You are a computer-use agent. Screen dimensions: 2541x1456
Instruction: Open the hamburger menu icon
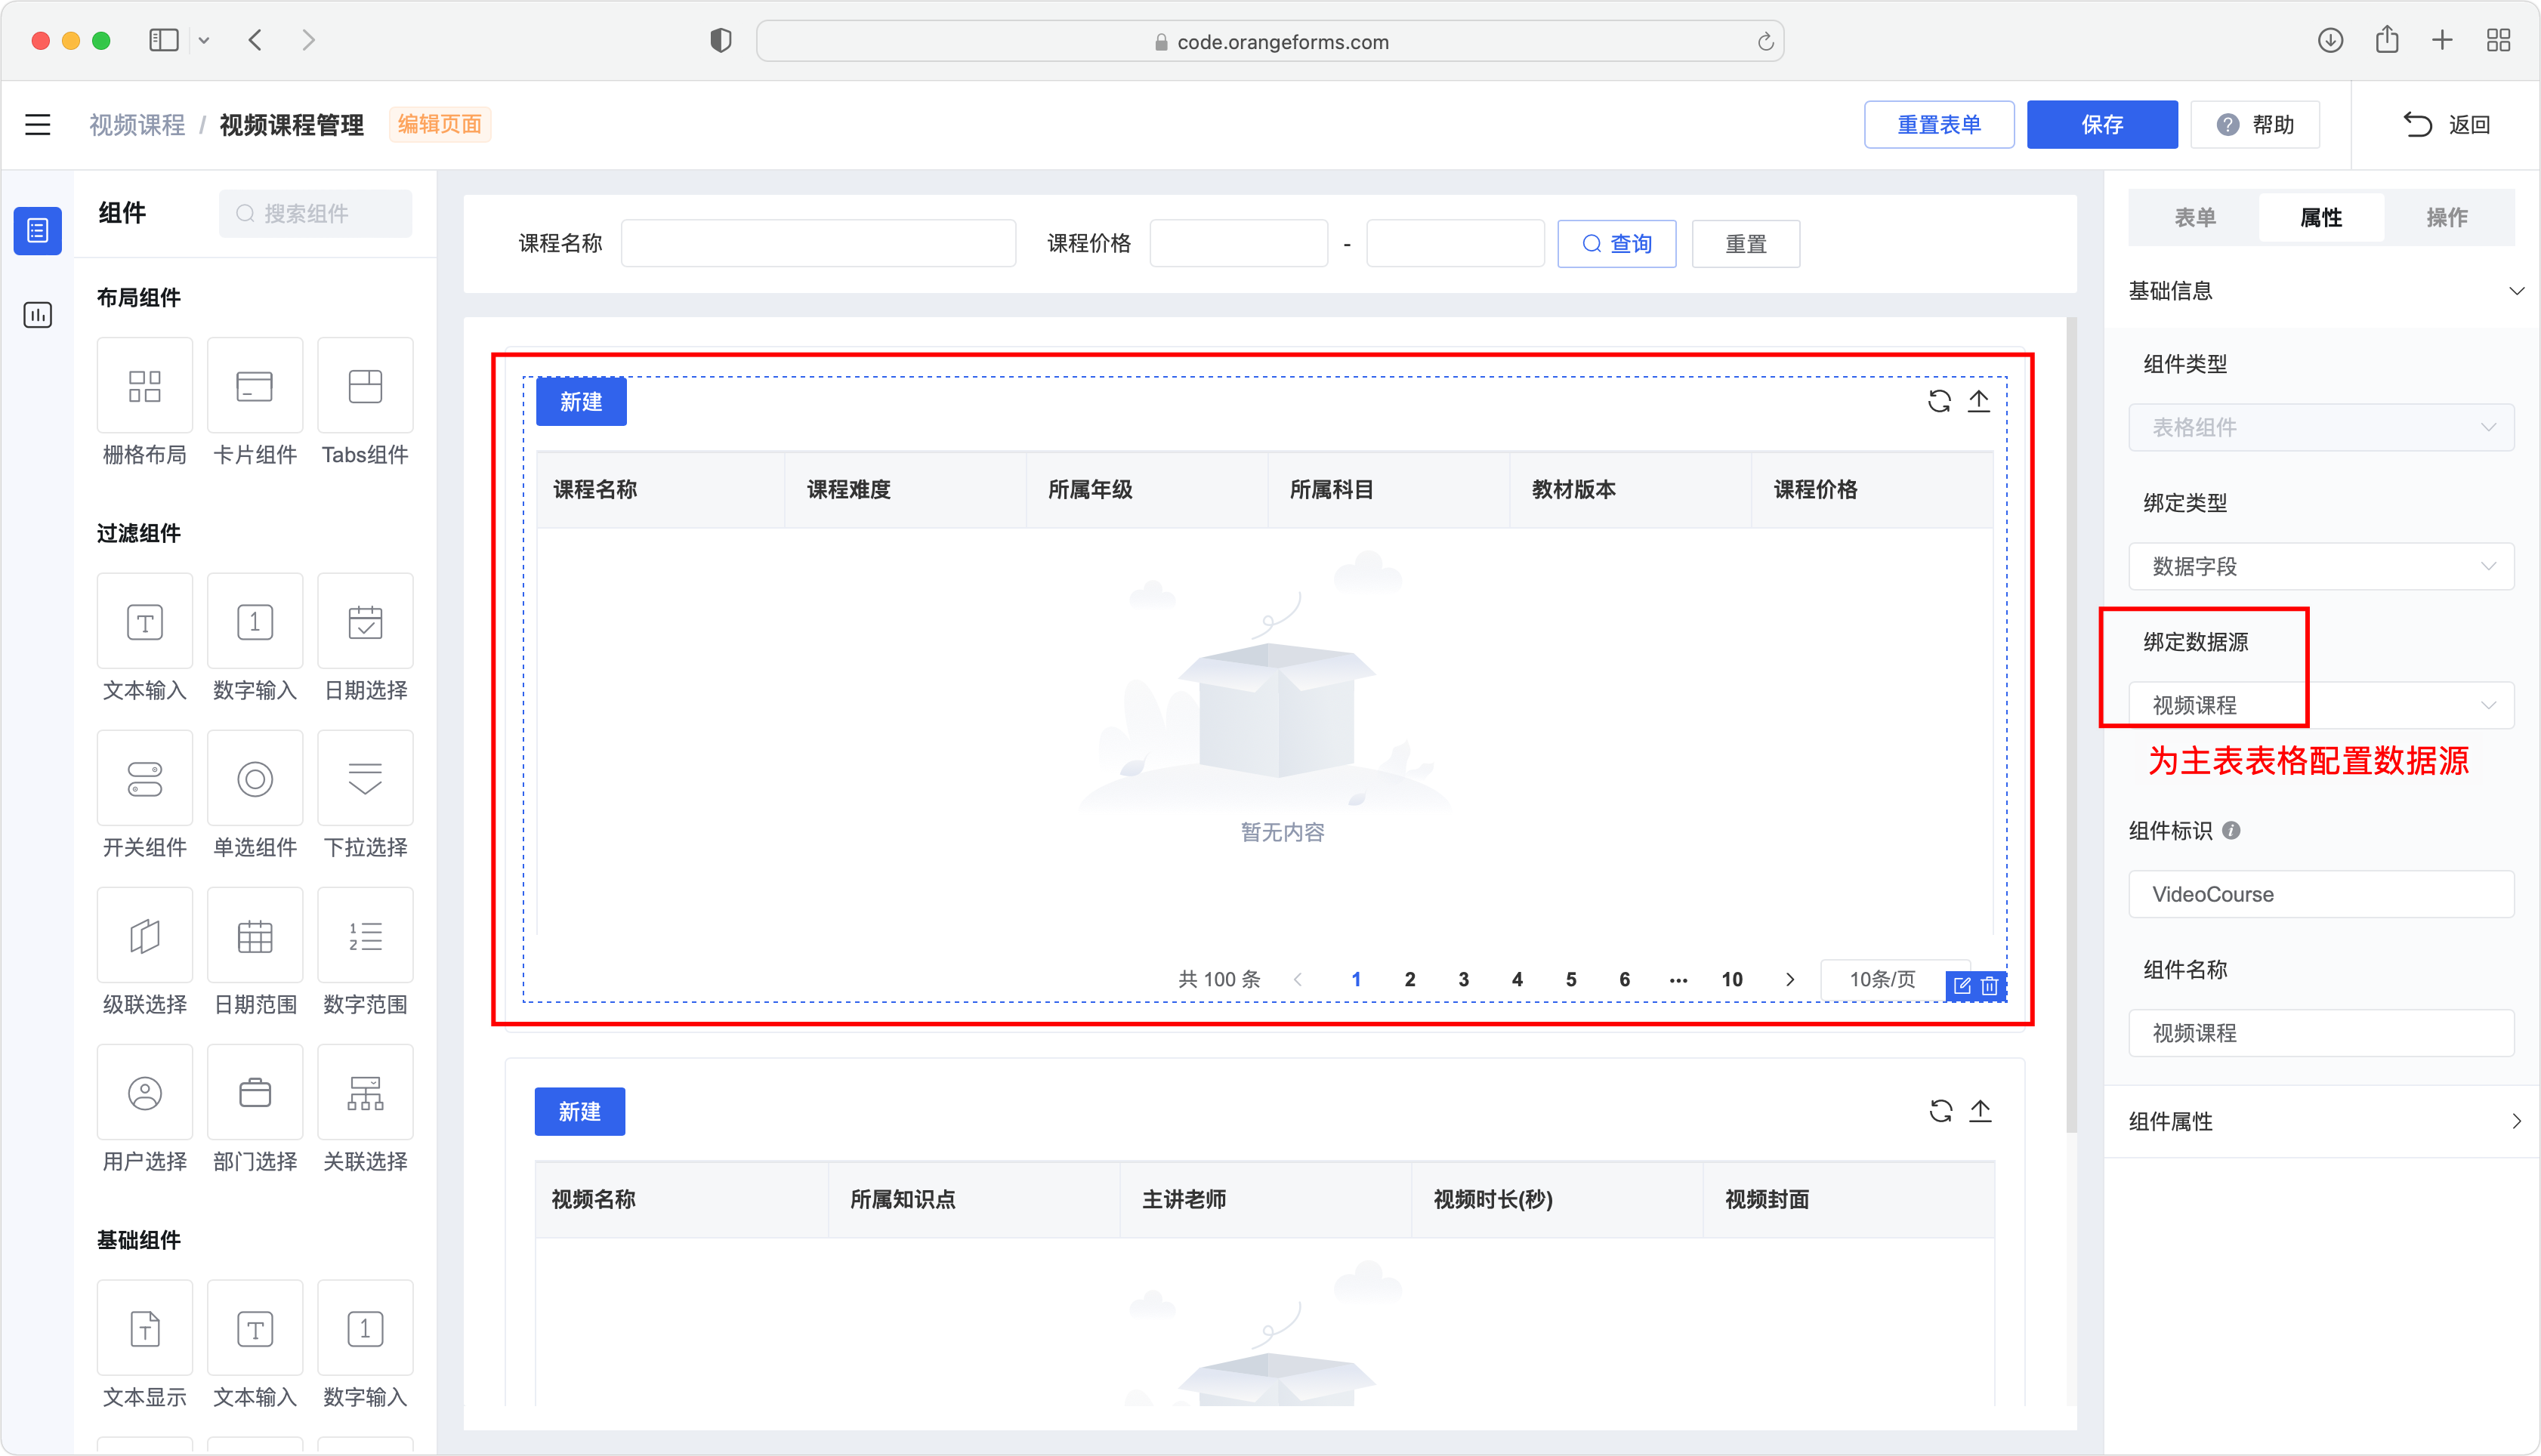point(38,124)
